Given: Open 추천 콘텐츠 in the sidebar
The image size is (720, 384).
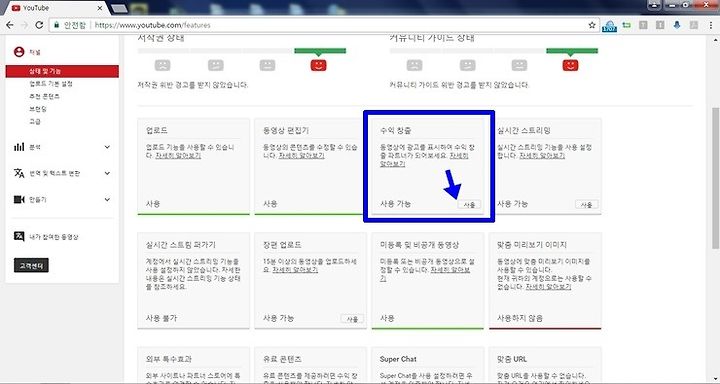Looking at the screenshot, I should pos(44,97).
